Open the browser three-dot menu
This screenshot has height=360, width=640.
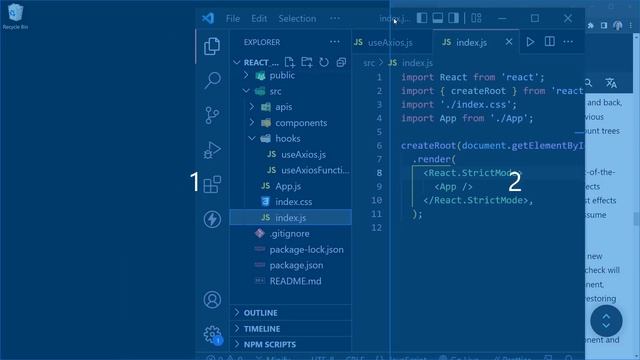[631, 25]
